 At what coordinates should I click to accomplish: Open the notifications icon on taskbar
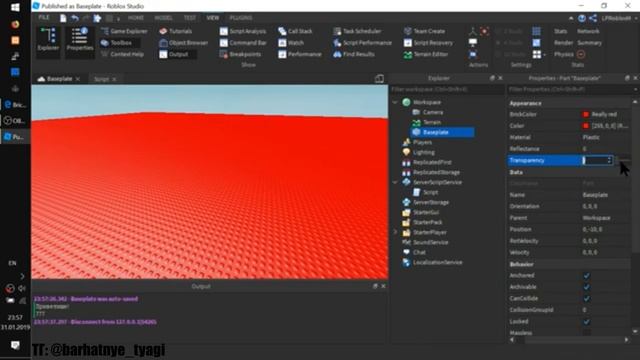(15, 345)
